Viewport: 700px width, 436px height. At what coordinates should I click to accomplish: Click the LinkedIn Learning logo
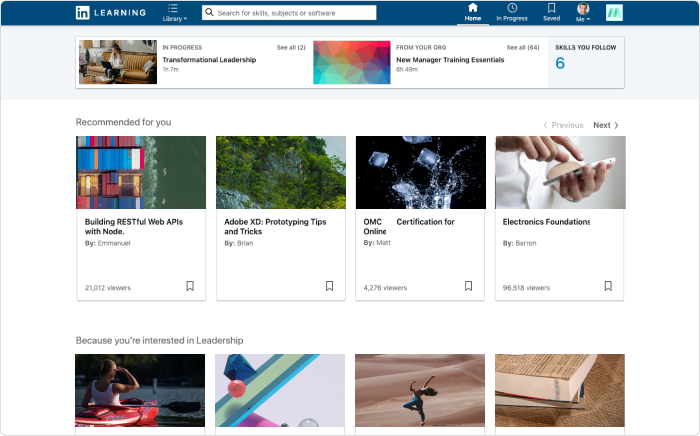[110, 13]
